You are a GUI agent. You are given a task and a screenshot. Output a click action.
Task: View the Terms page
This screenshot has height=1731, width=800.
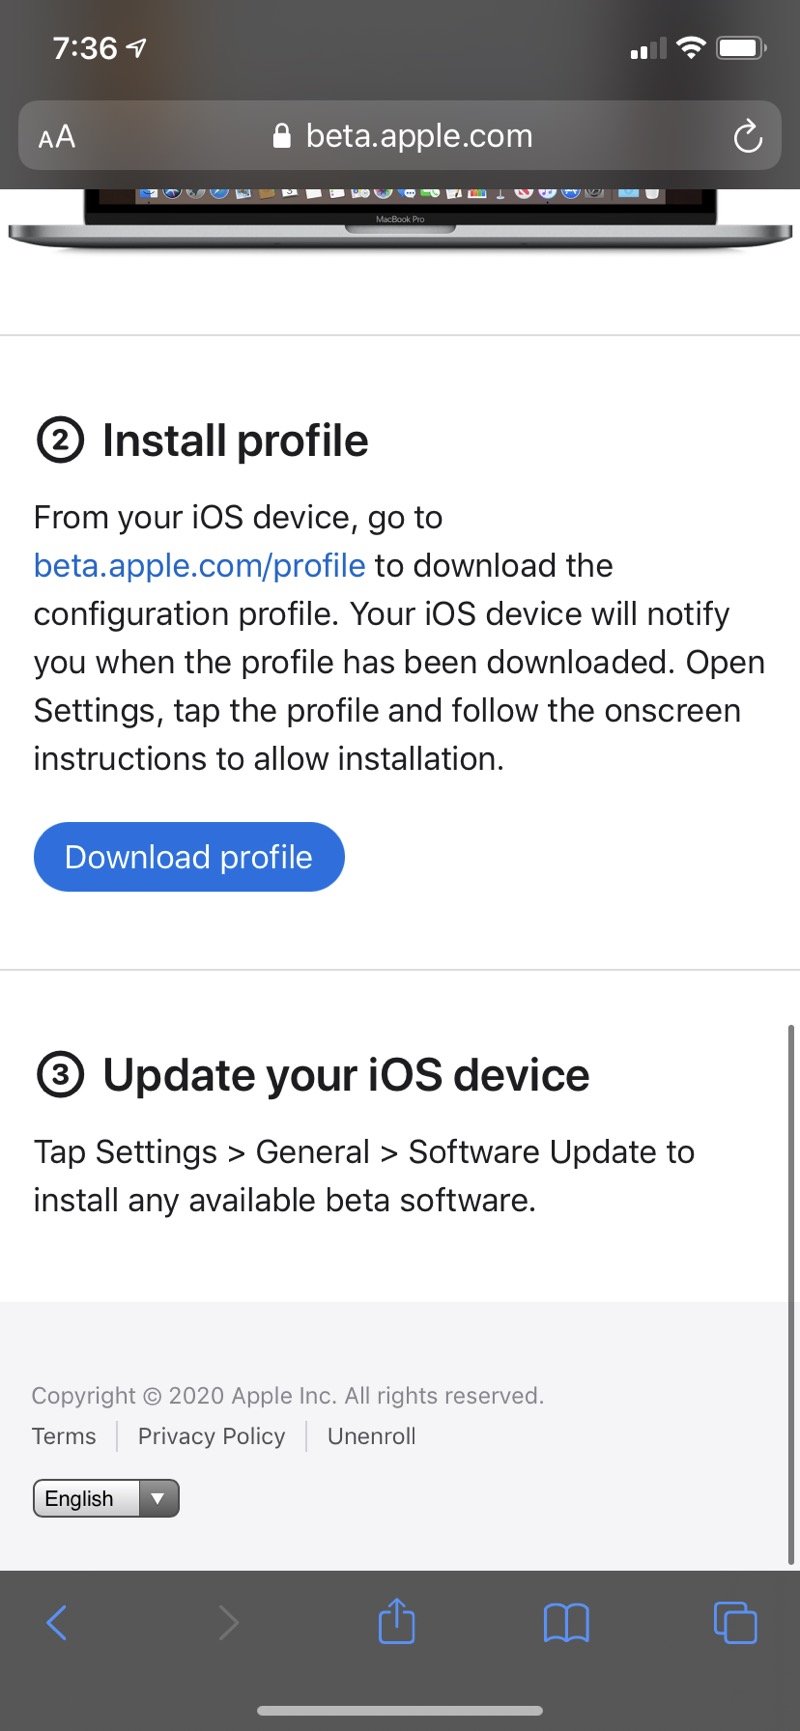[x=63, y=1436]
